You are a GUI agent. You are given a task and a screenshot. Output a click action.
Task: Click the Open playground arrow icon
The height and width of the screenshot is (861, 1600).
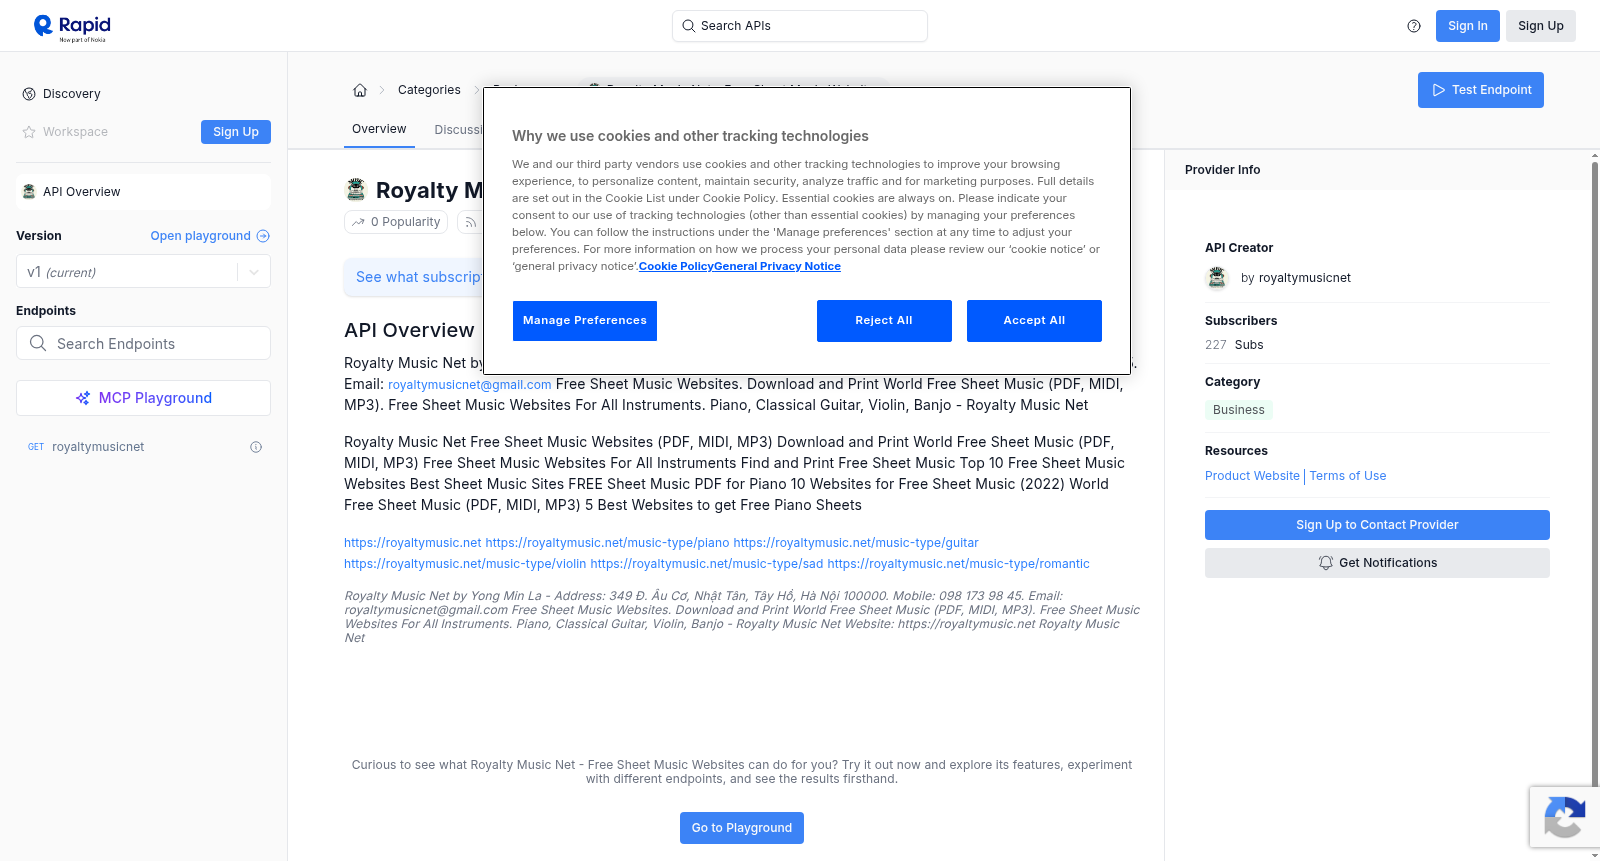point(263,236)
